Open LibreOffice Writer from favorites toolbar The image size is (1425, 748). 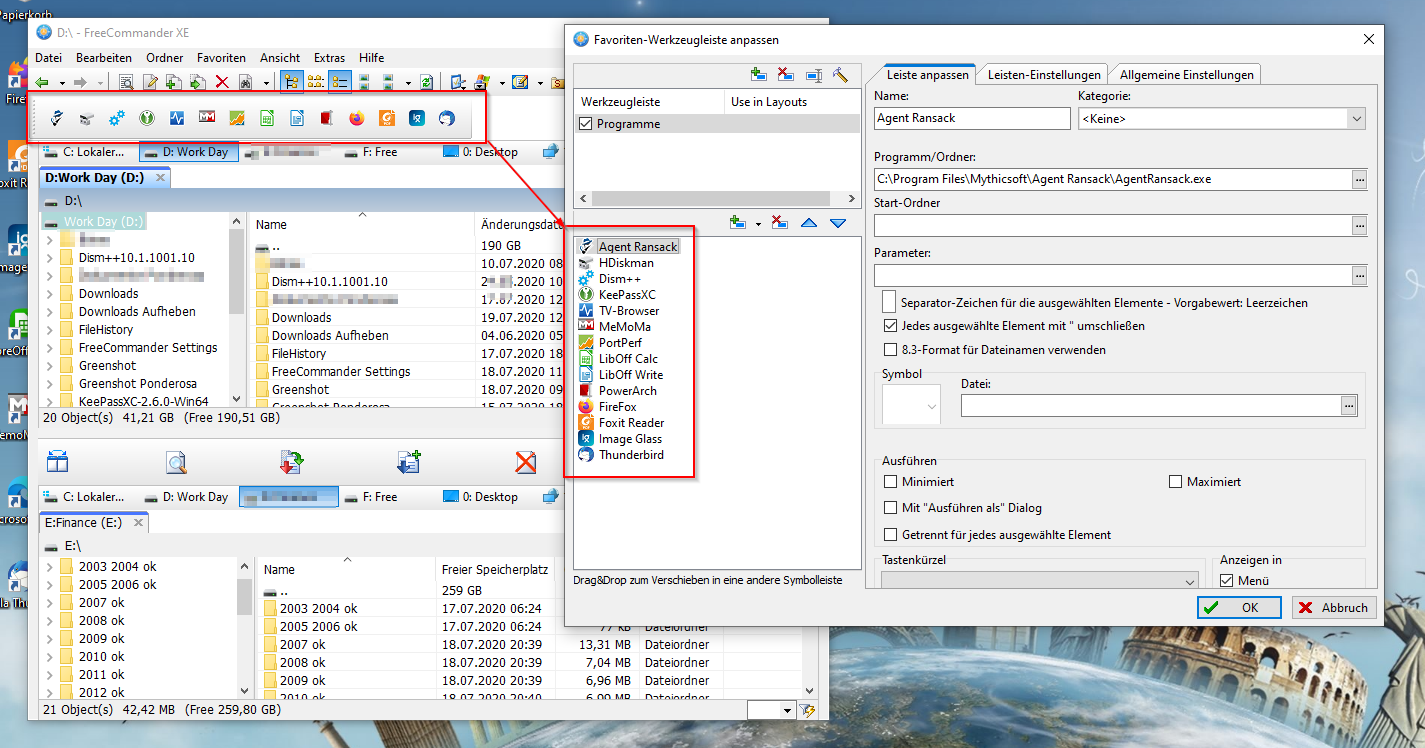point(297,118)
